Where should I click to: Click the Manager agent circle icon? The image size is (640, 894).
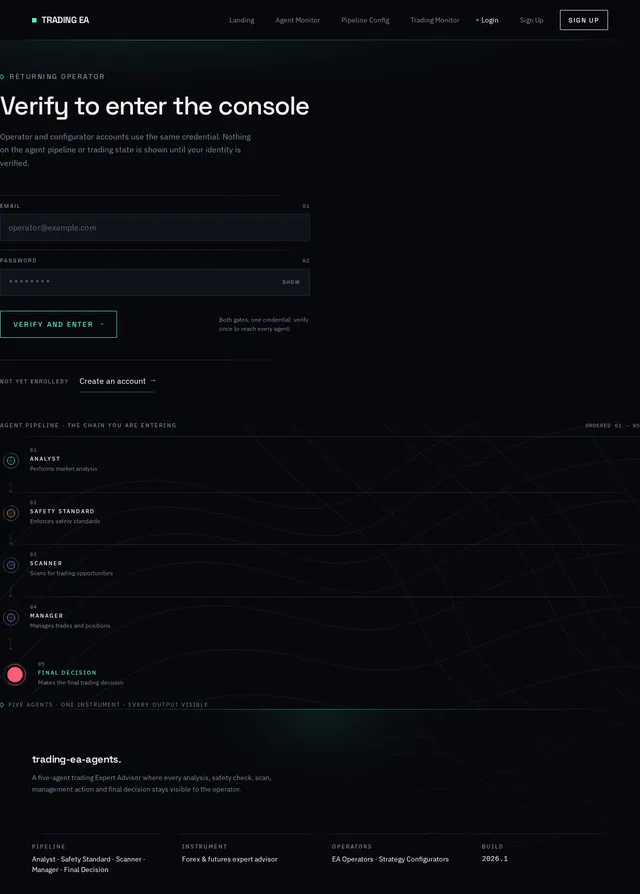(11, 617)
